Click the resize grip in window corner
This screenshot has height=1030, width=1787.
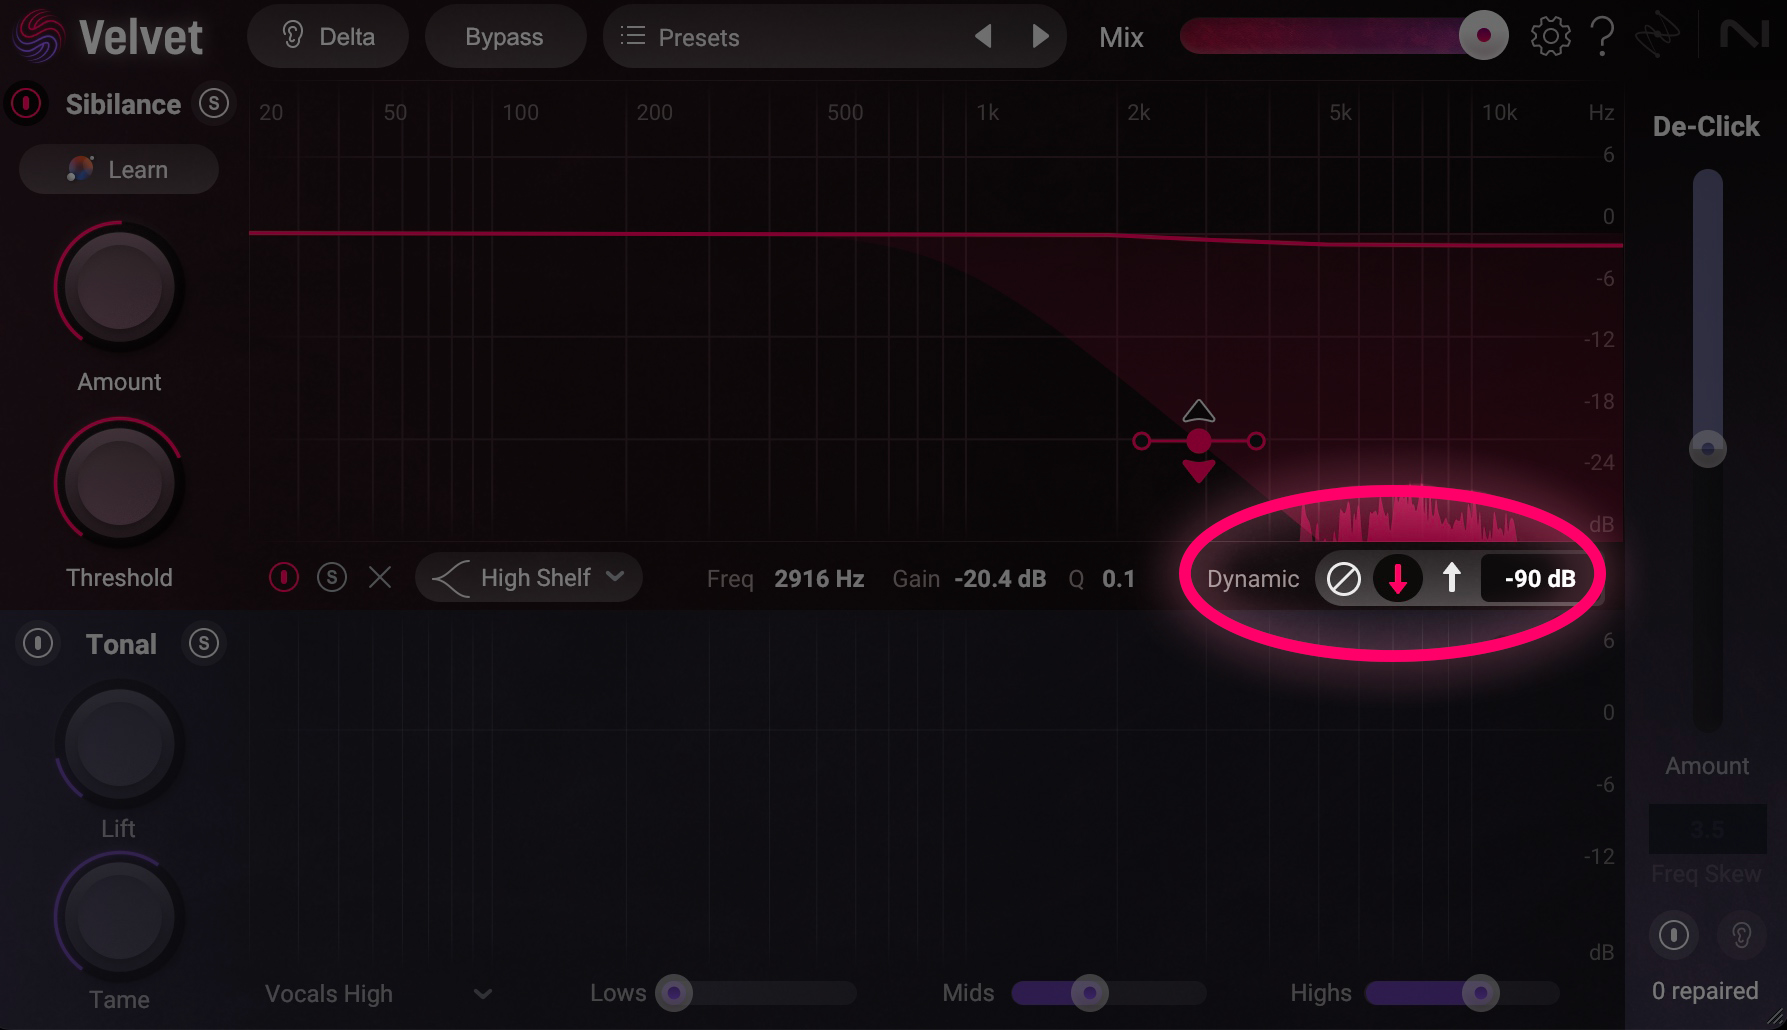click(x=1775, y=1018)
